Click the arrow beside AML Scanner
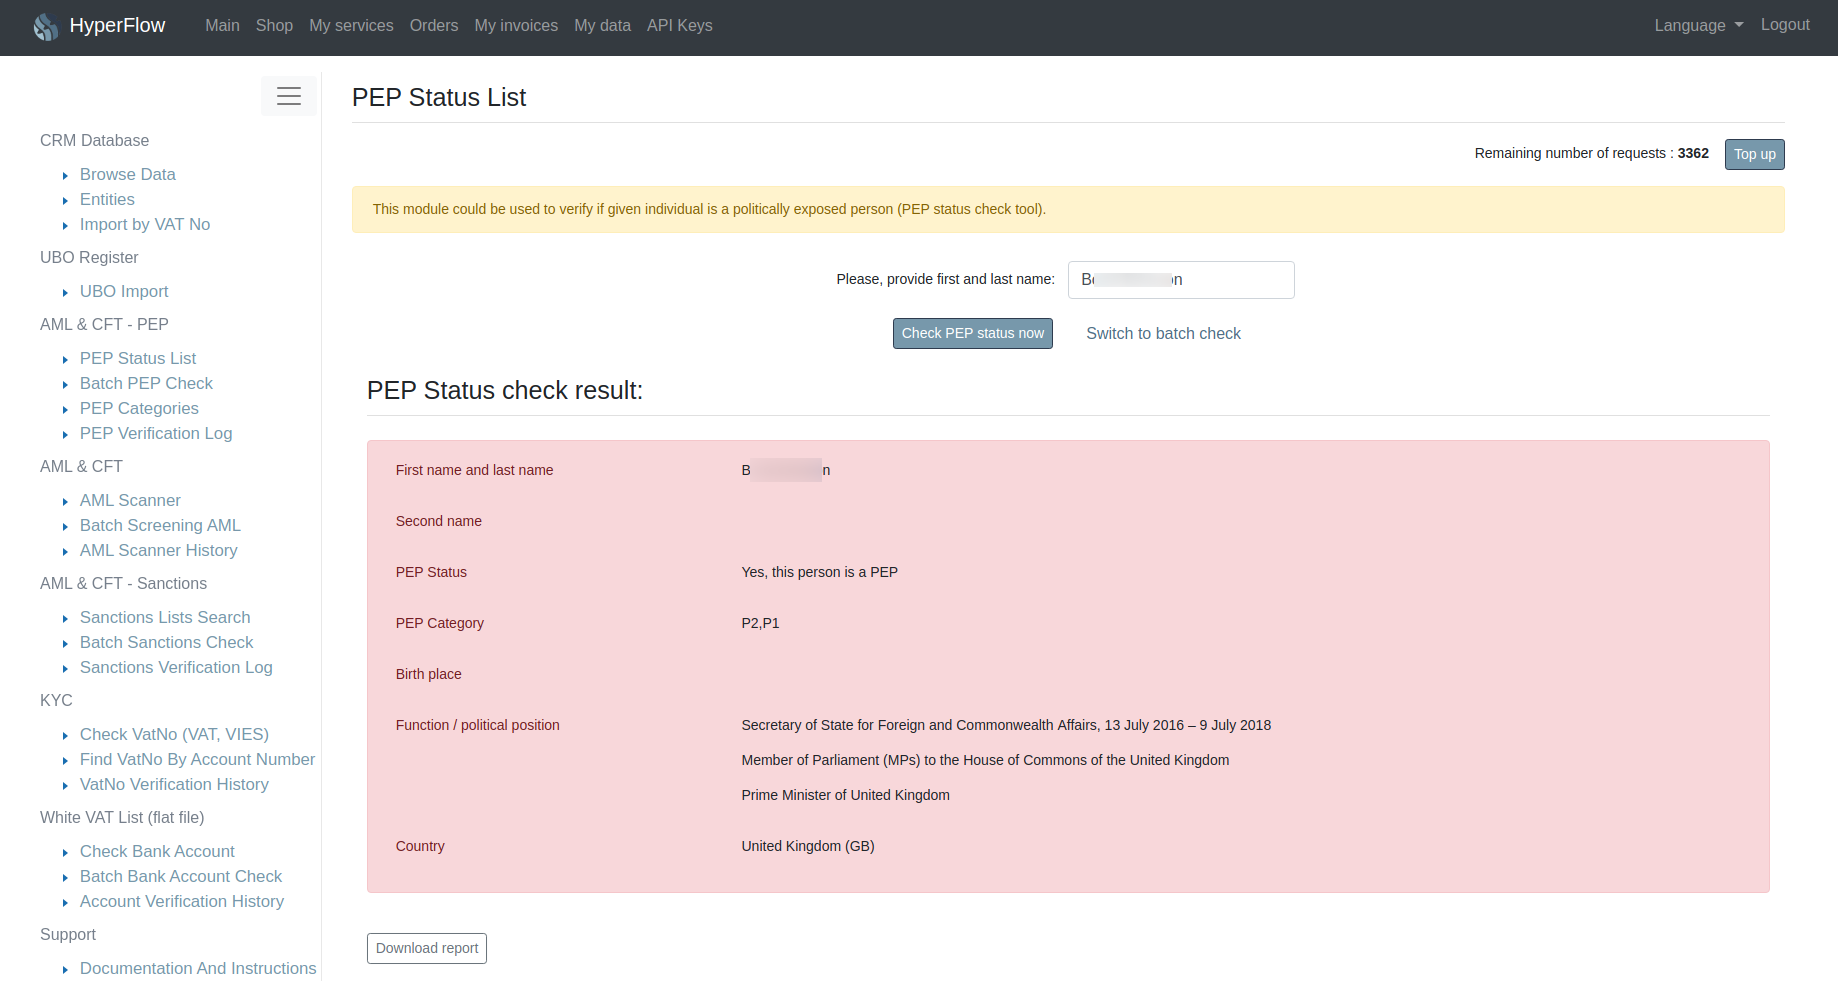The width and height of the screenshot is (1838, 981). [x=65, y=500]
